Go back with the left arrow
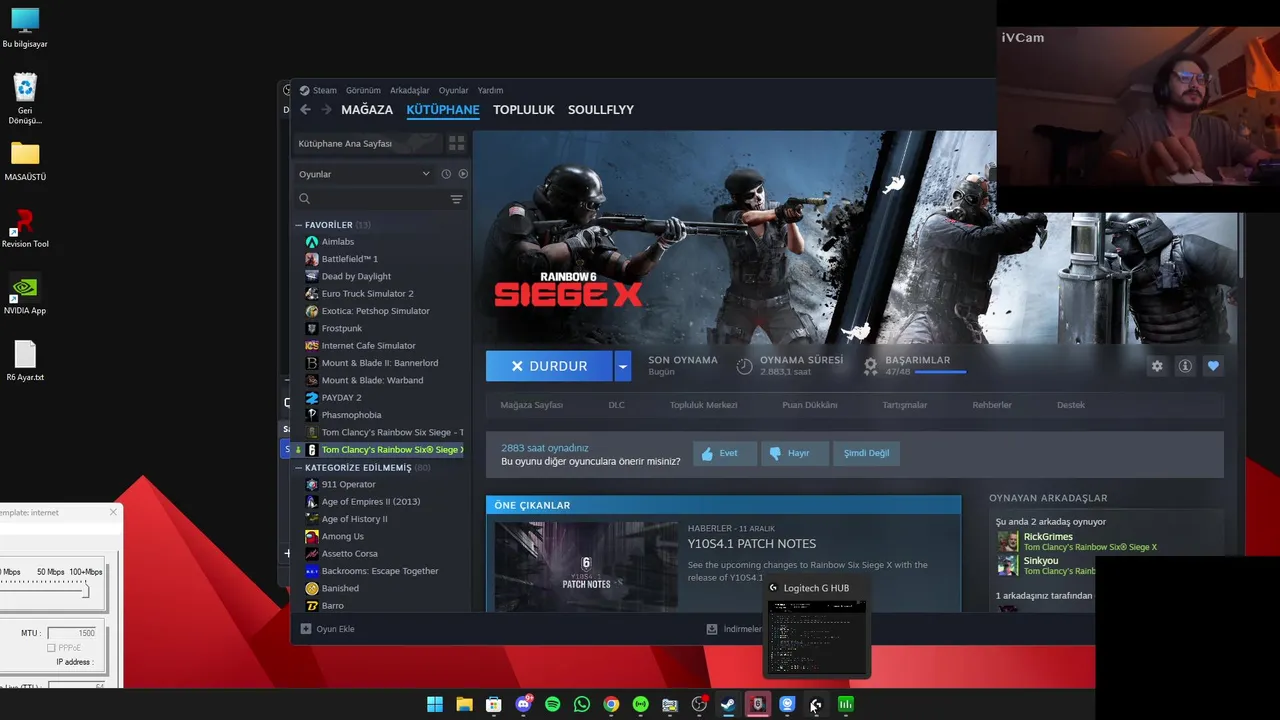The width and height of the screenshot is (1280, 720). tap(305, 110)
